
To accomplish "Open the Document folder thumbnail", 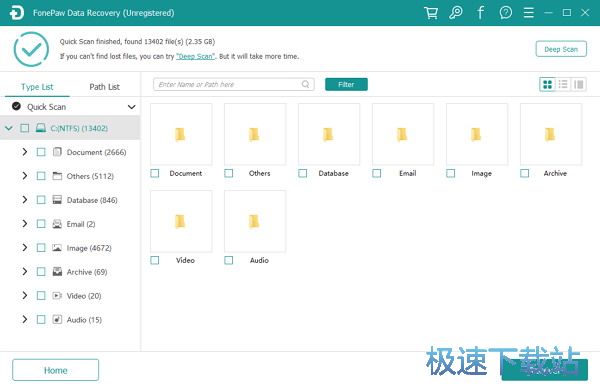I will click(x=181, y=134).
